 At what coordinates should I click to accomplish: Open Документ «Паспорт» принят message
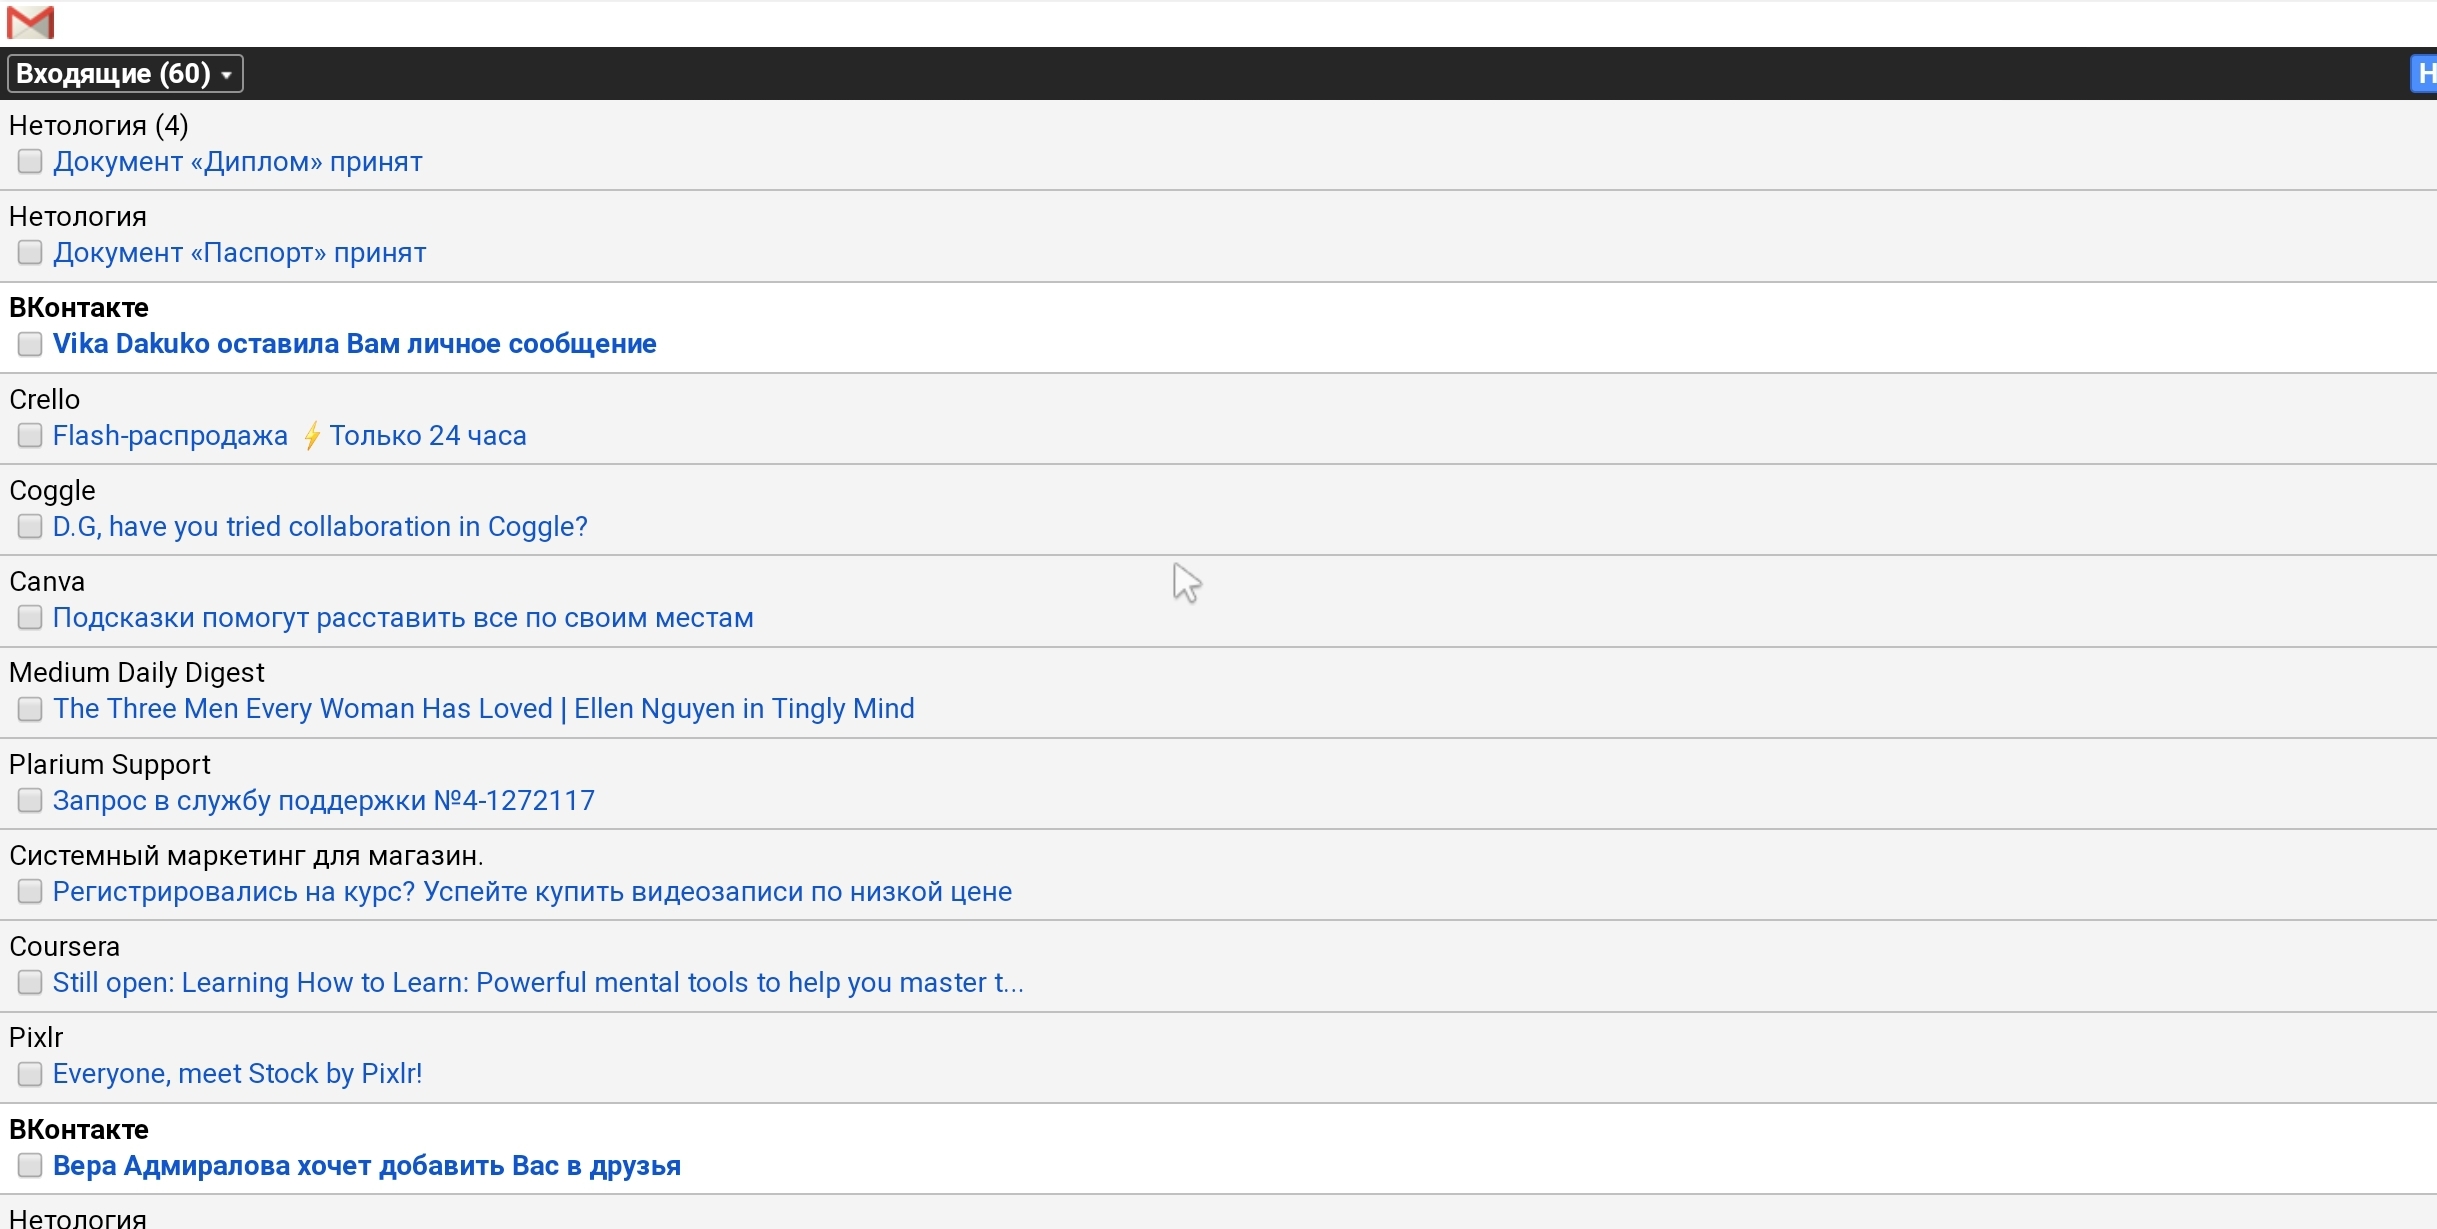pos(240,253)
